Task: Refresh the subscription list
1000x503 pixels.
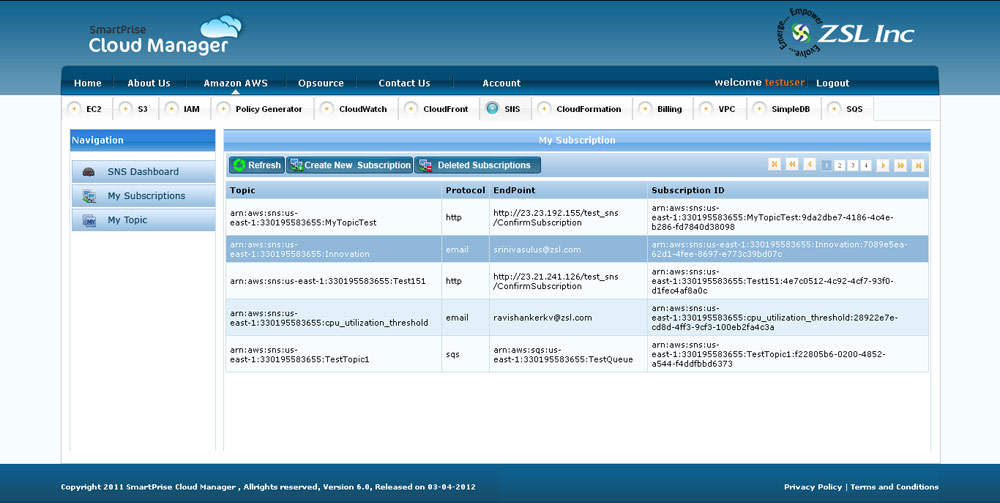Action: click(256, 165)
